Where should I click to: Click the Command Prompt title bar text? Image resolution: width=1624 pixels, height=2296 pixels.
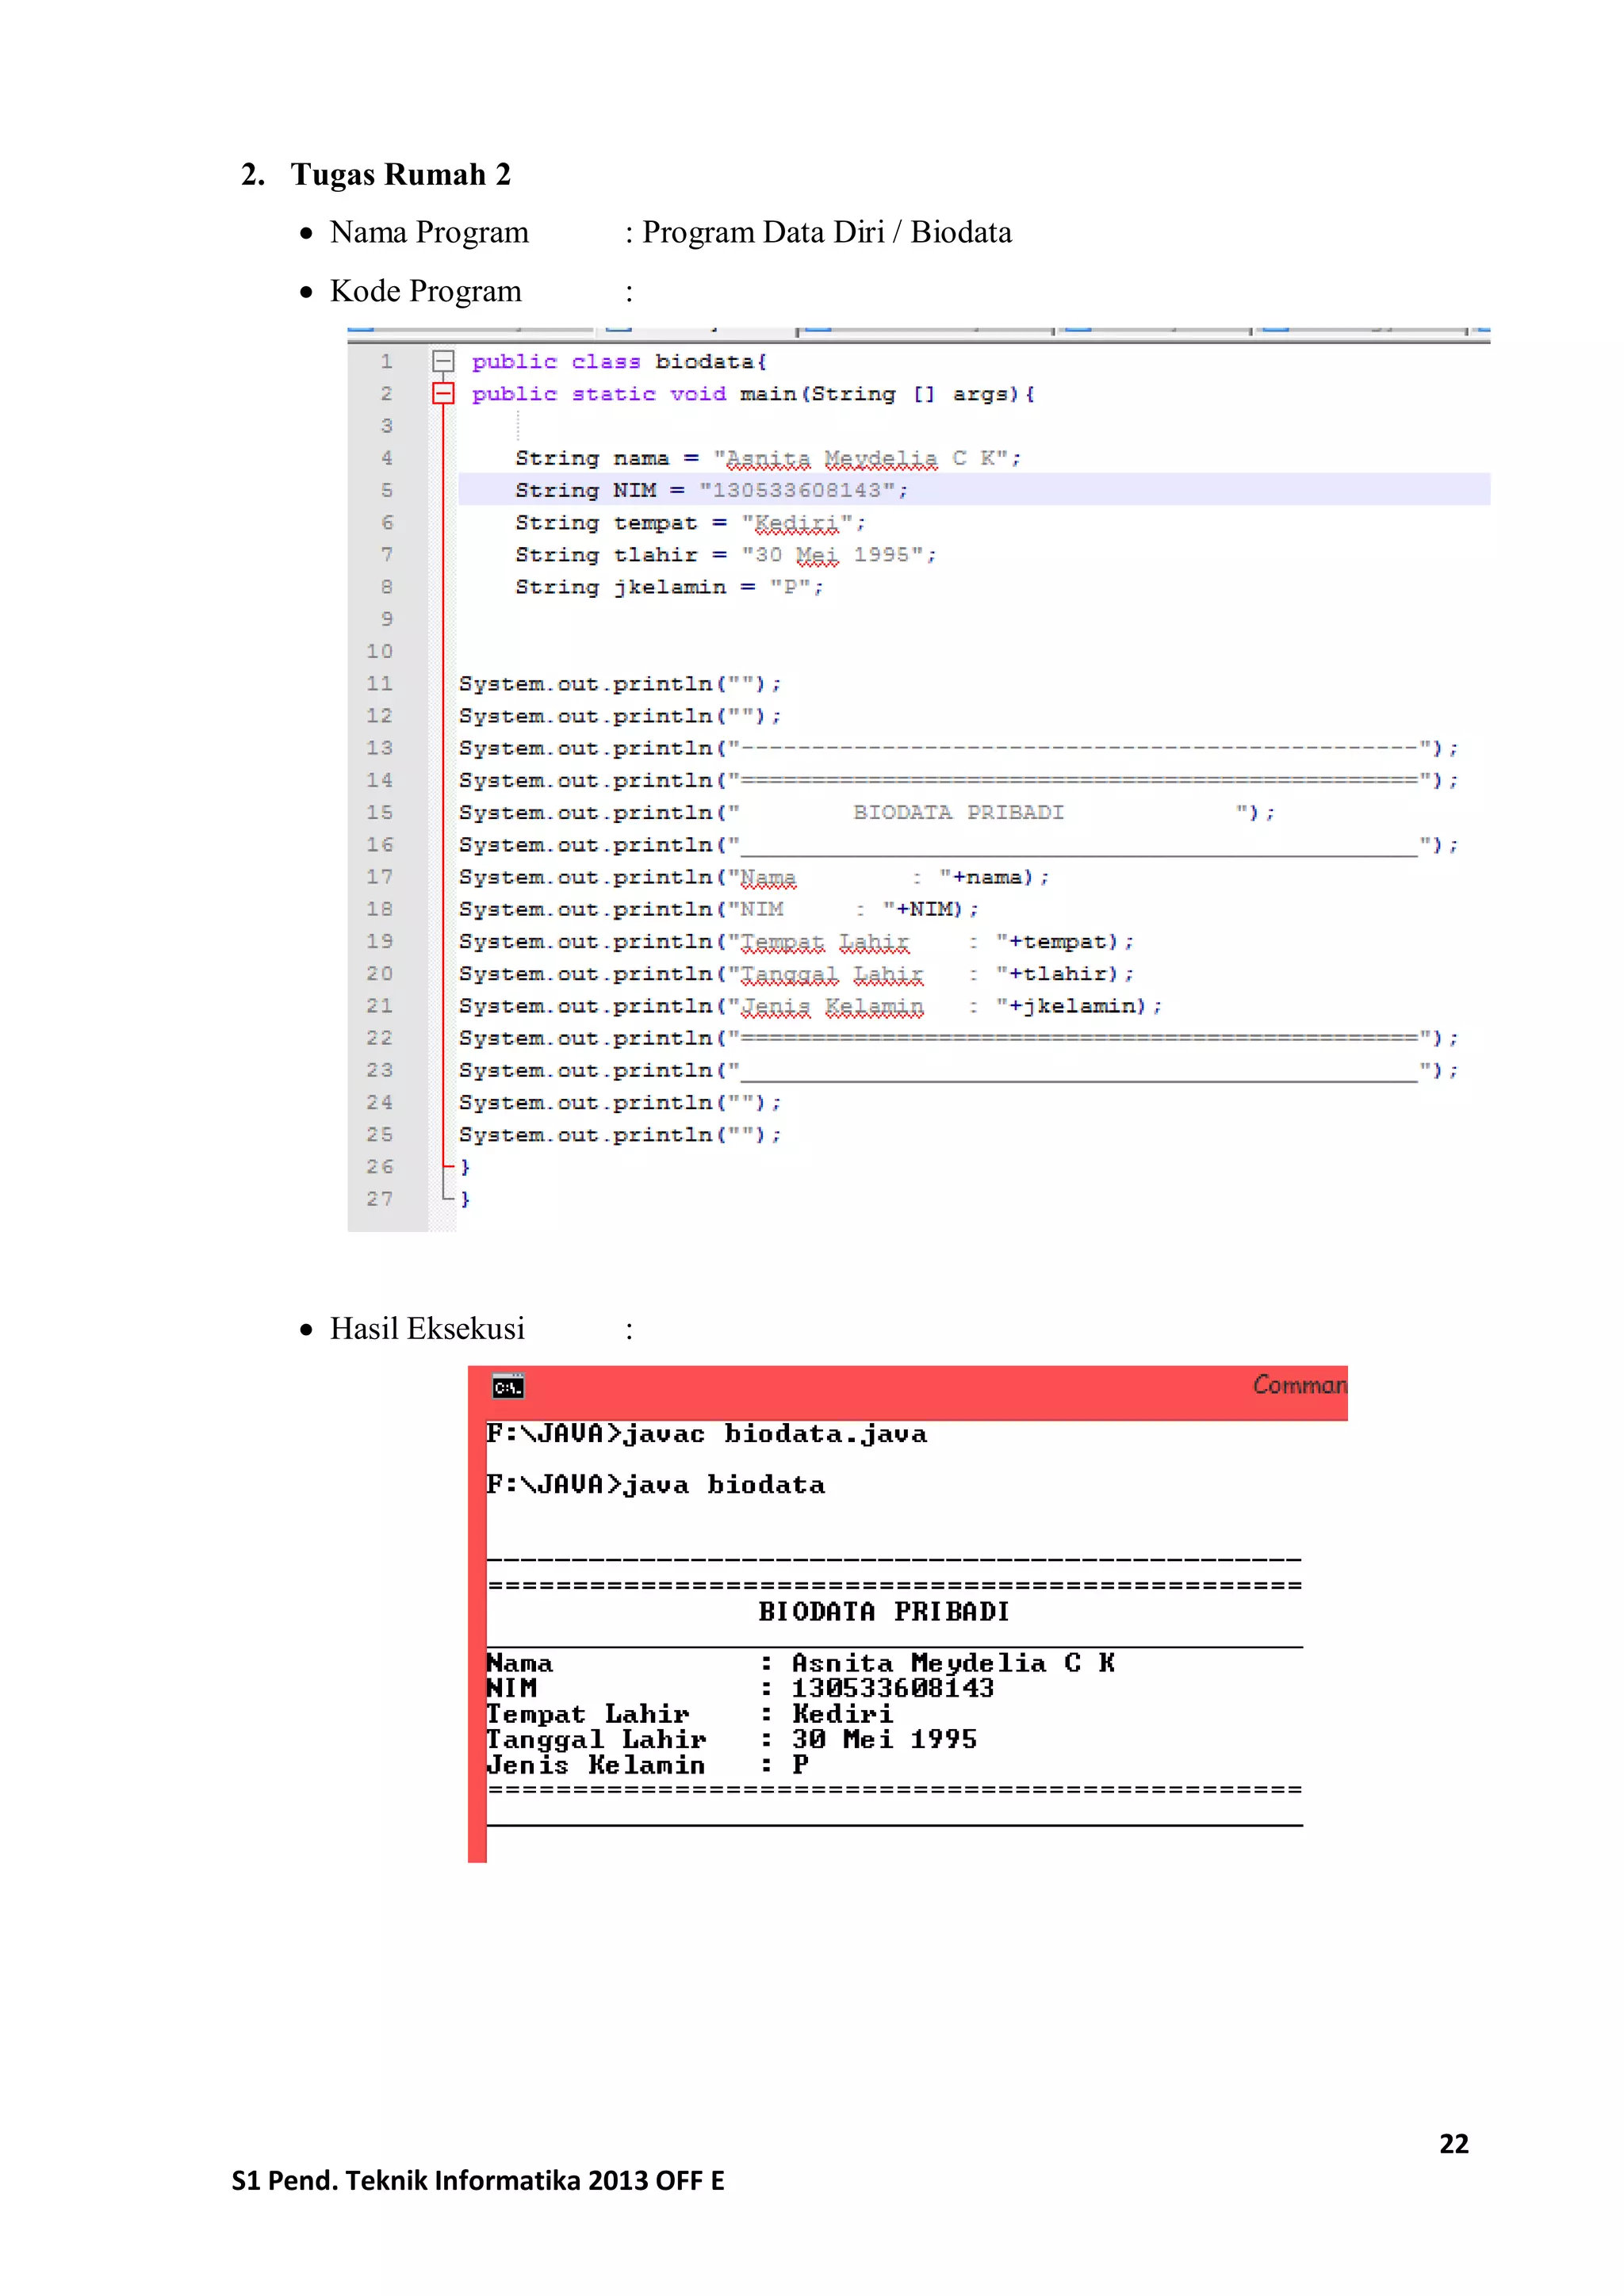tap(1298, 1385)
